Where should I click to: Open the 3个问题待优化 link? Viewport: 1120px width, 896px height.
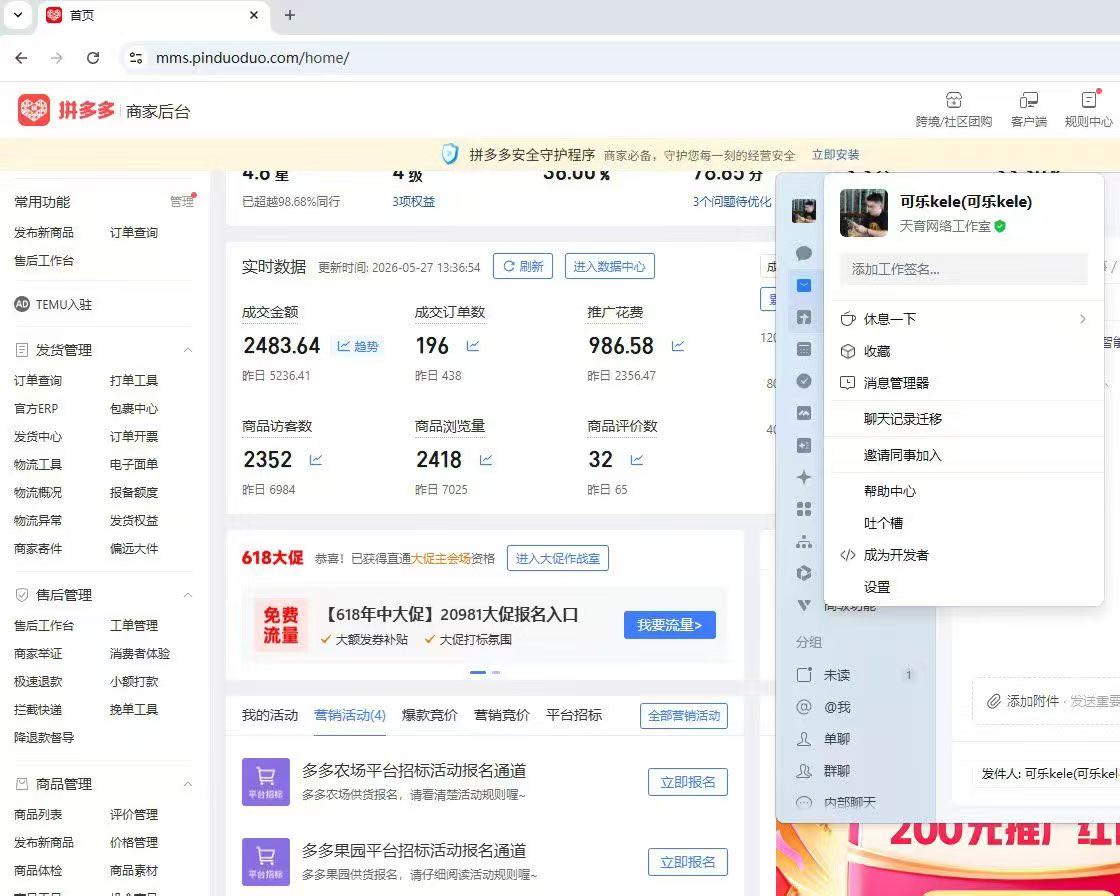pyautogui.click(x=732, y=201)
